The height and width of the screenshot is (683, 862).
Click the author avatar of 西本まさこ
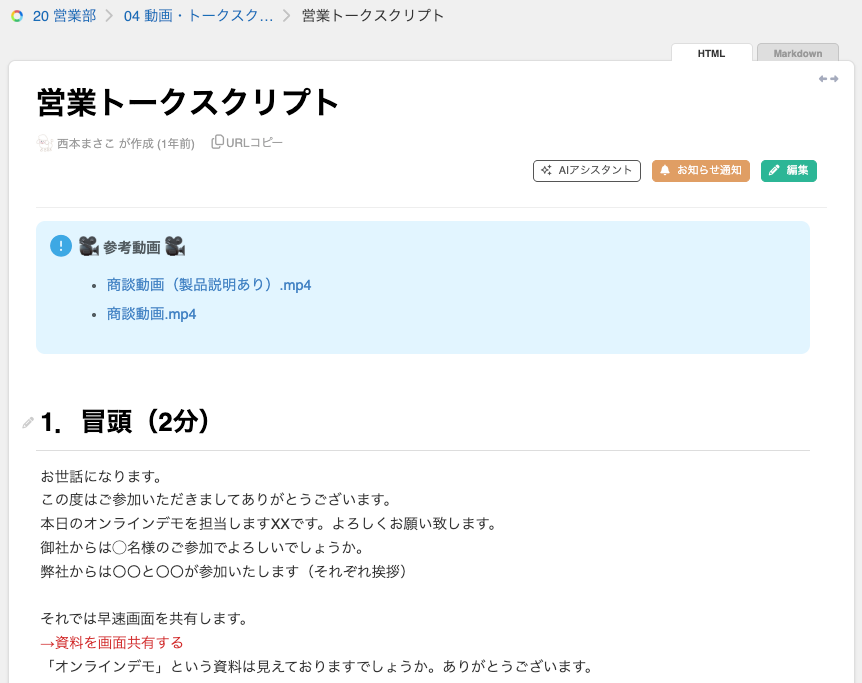point(44,143)
